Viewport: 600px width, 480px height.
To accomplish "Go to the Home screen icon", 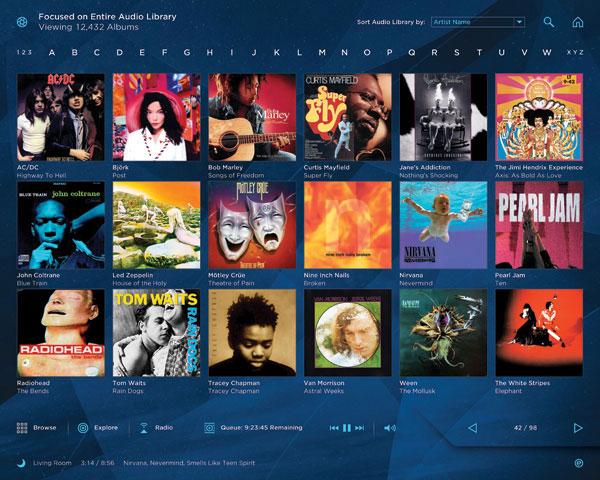I will pyautogui.click(x=578, y=22).
